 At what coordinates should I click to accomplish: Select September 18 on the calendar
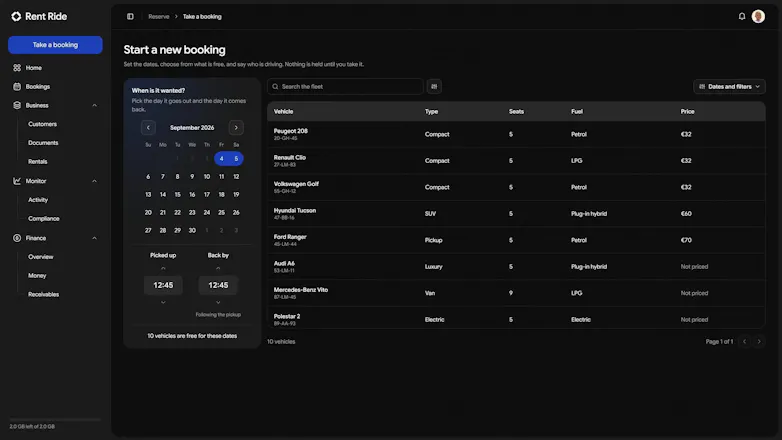pyautogui.click(x=221, y=195)
